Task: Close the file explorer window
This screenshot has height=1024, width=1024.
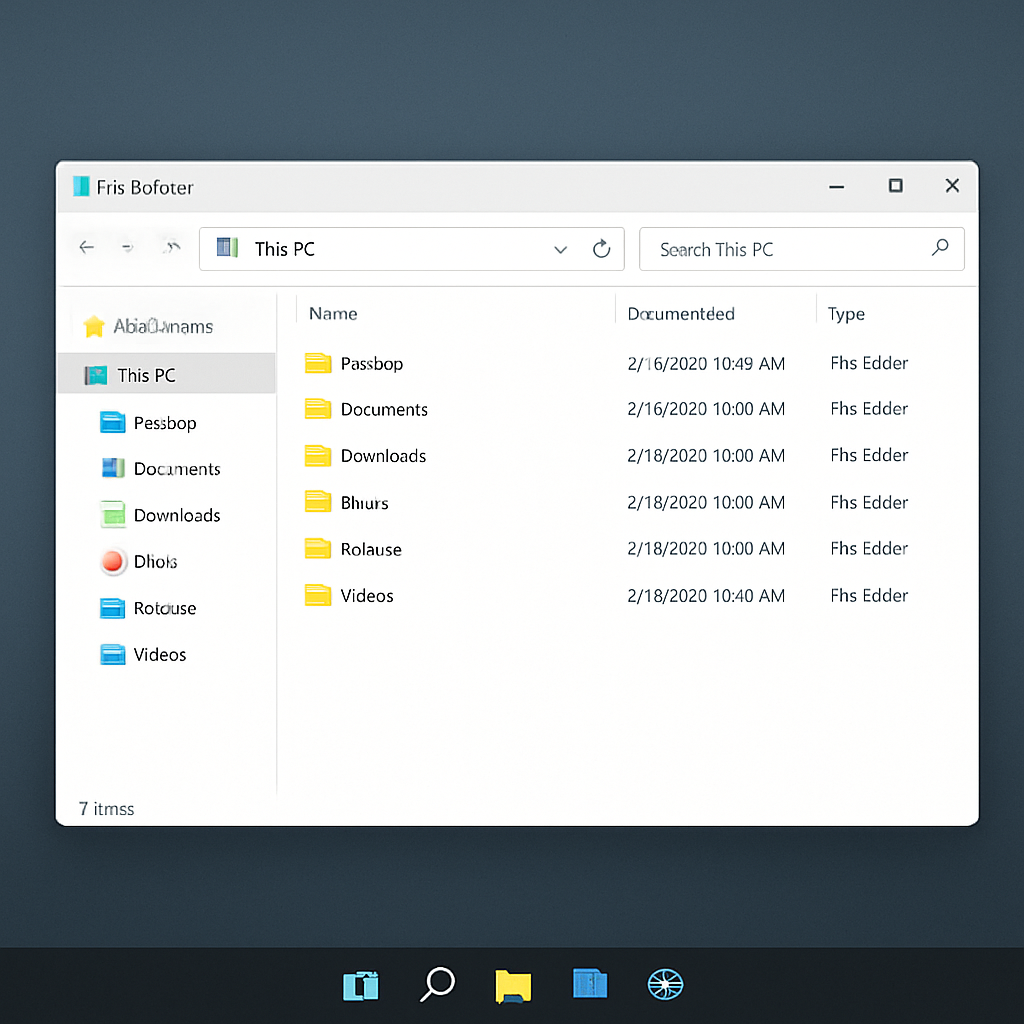Action: point(952,185)
